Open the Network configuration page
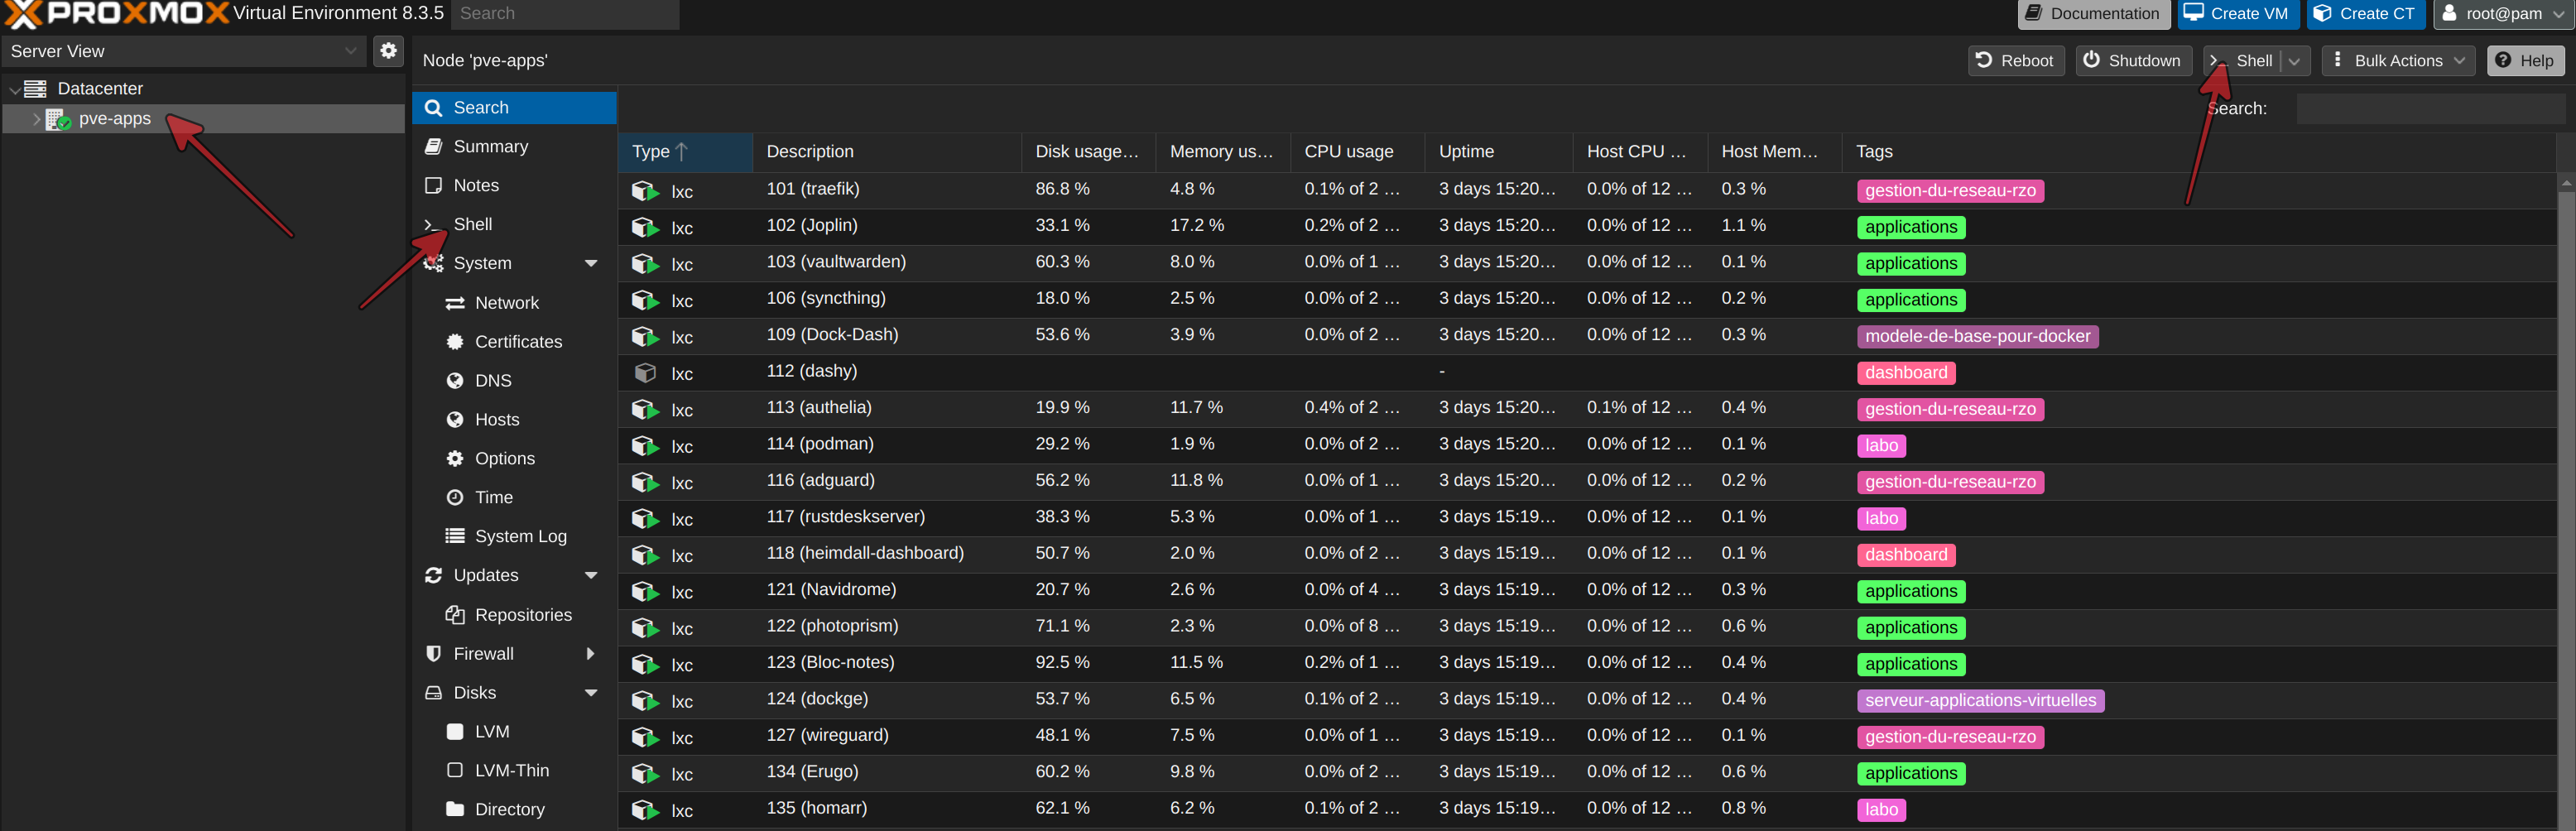This screenshot has height=831, width=2576. 506,303
